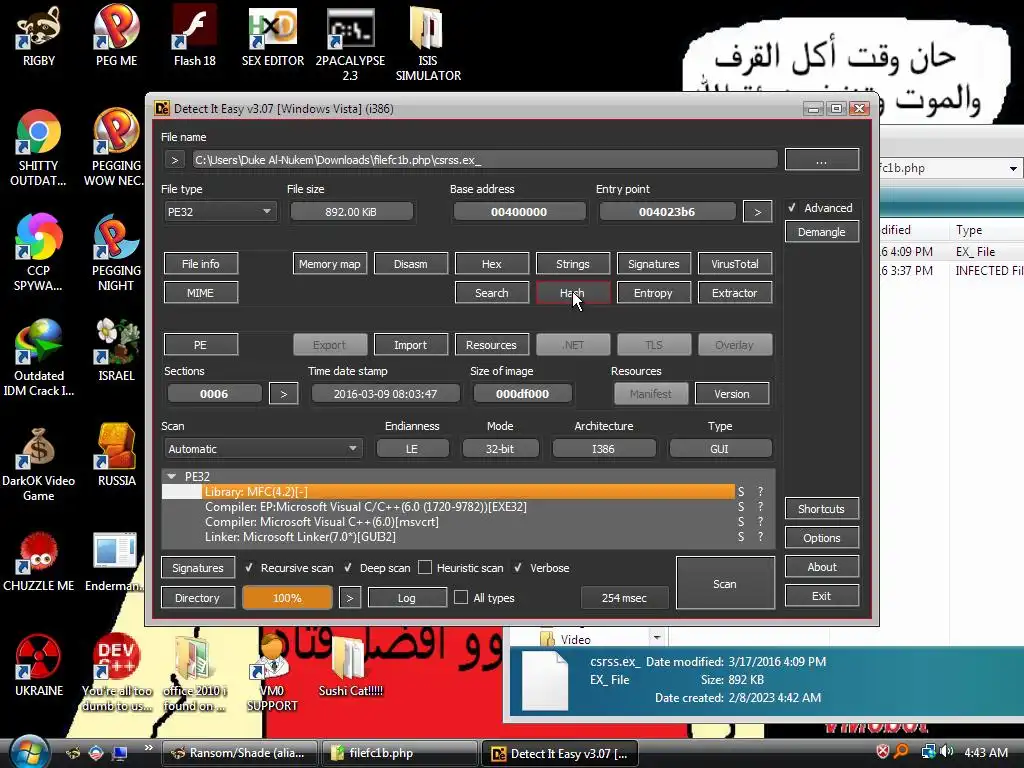Click the volume icon in system tray

(947, 752)
